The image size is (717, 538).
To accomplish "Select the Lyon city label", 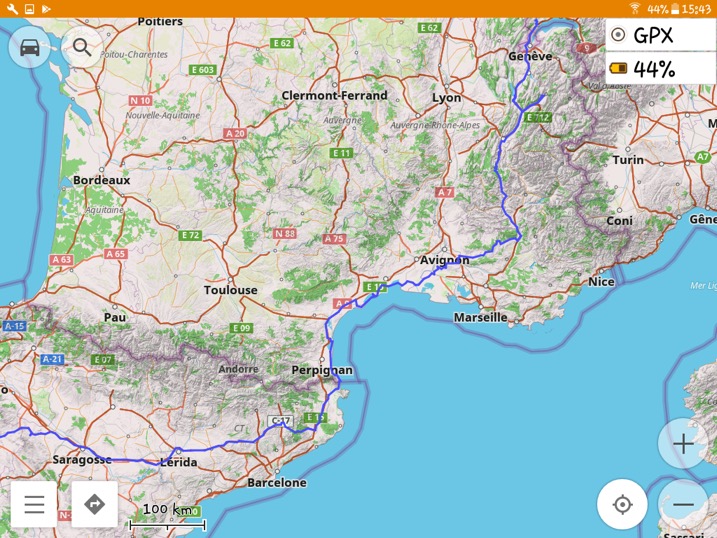I will pos(446,98).
